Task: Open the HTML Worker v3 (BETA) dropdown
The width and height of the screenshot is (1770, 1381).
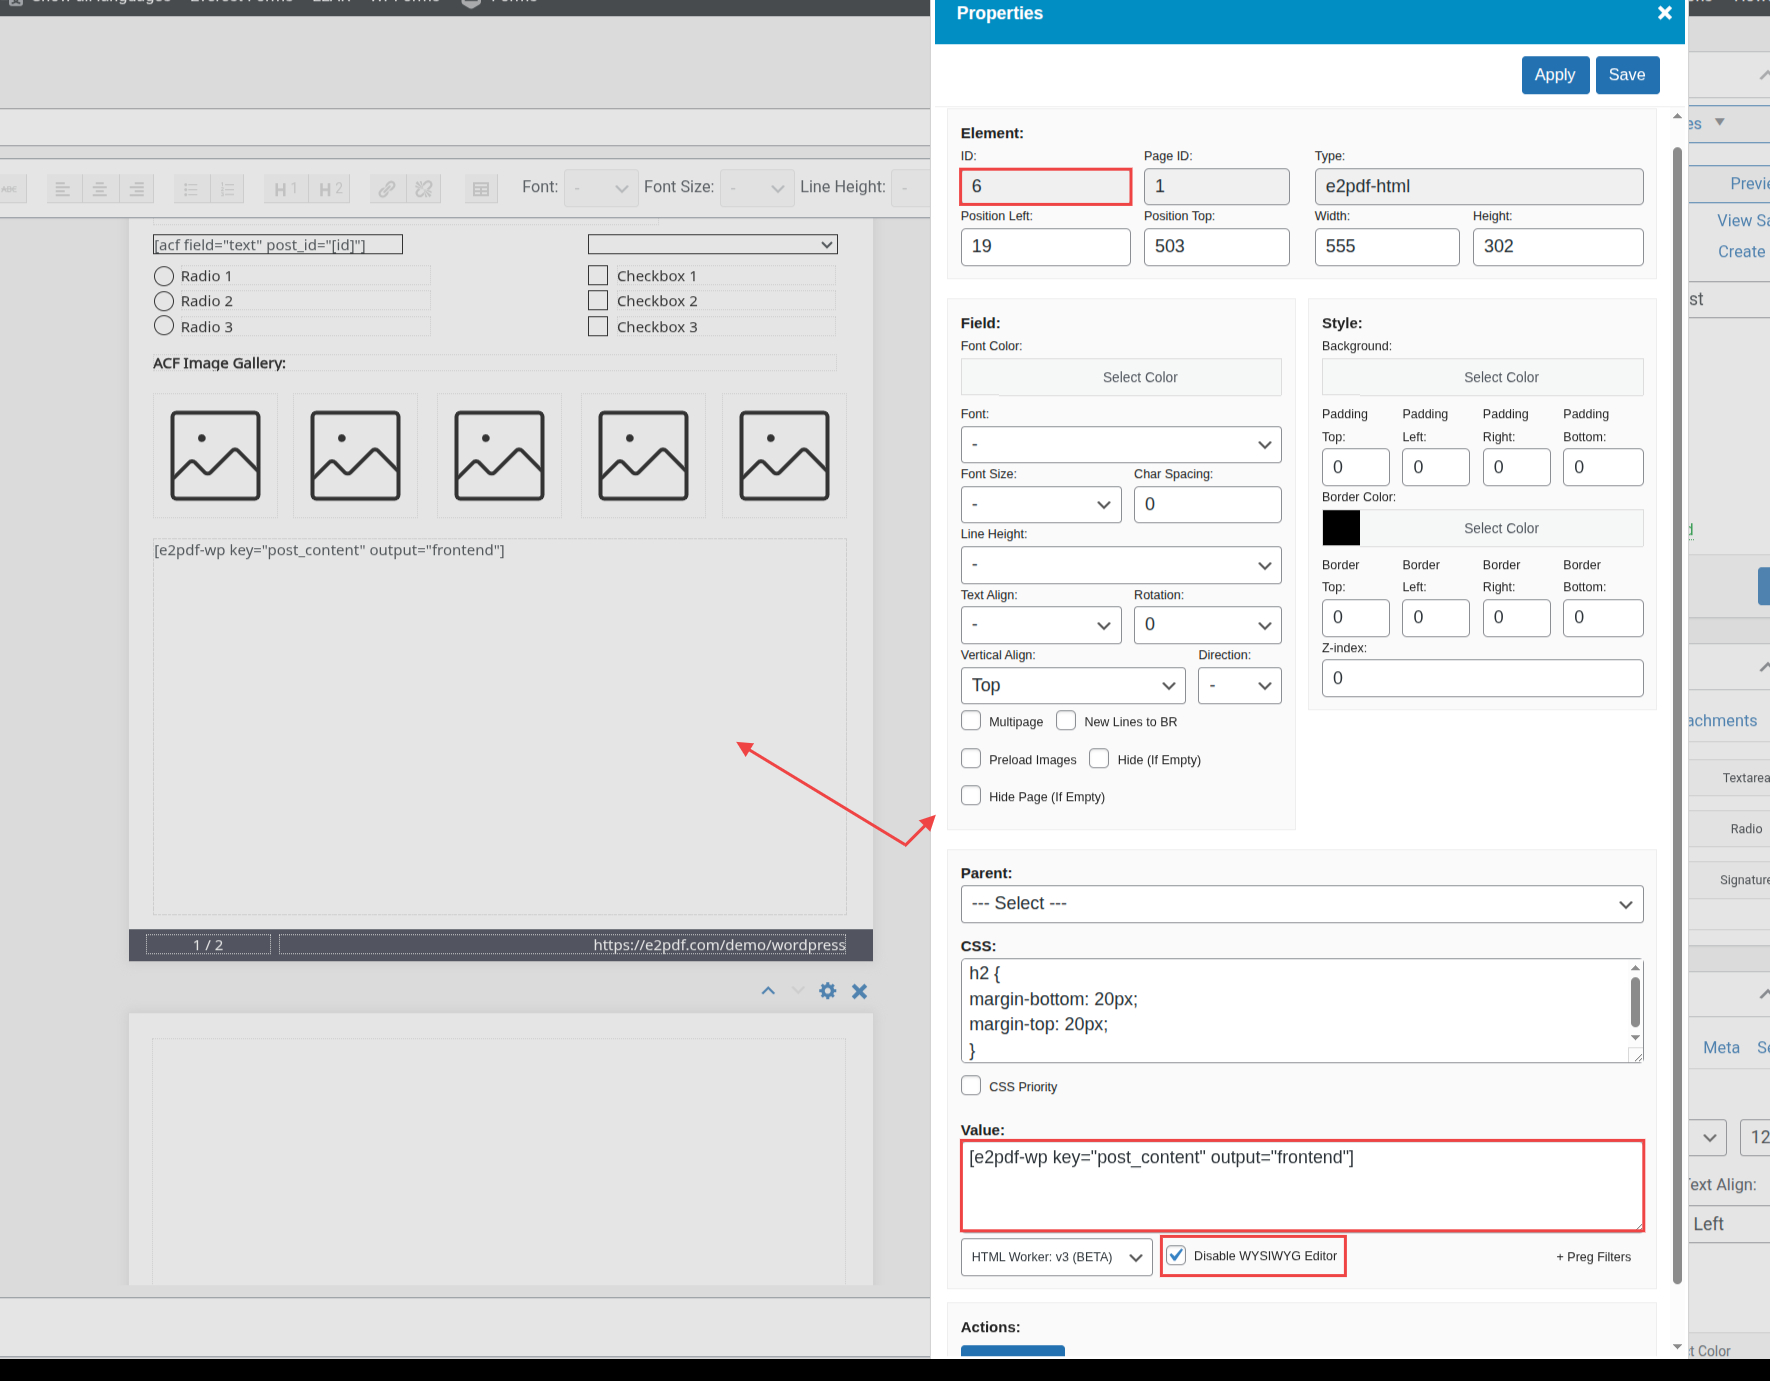Action: [1056, 1257]
